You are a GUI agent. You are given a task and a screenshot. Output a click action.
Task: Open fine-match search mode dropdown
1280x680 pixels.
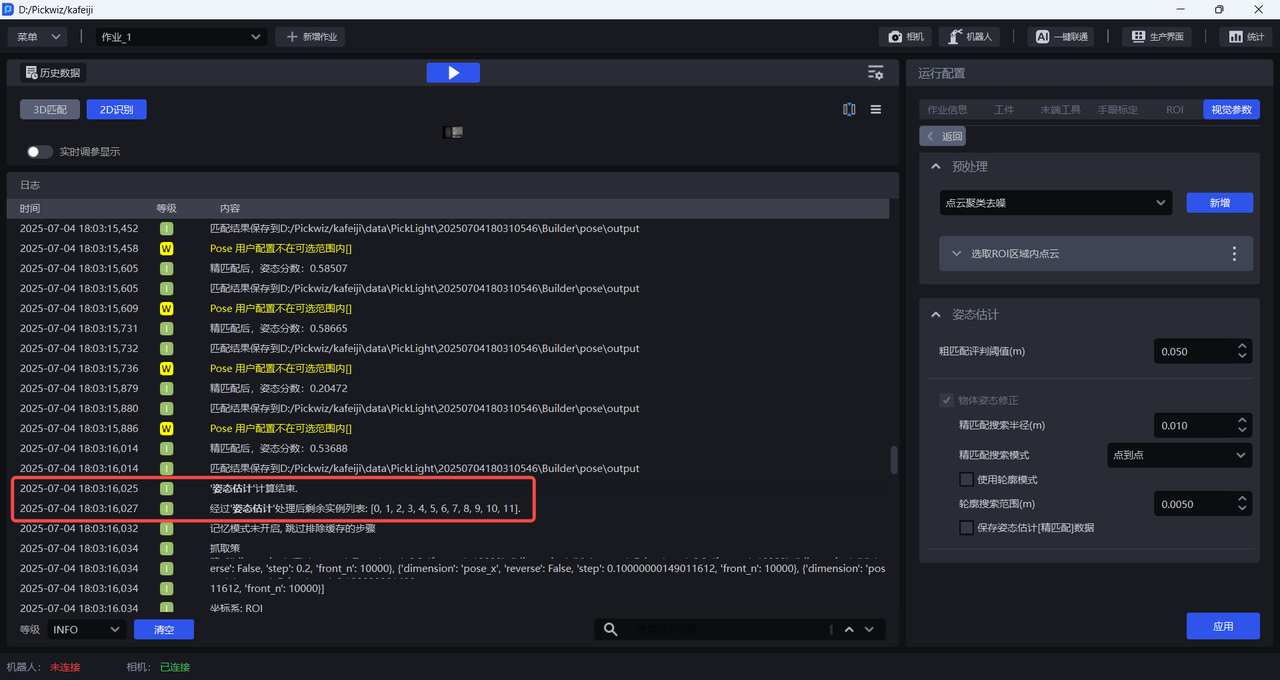pos(1179,455)
